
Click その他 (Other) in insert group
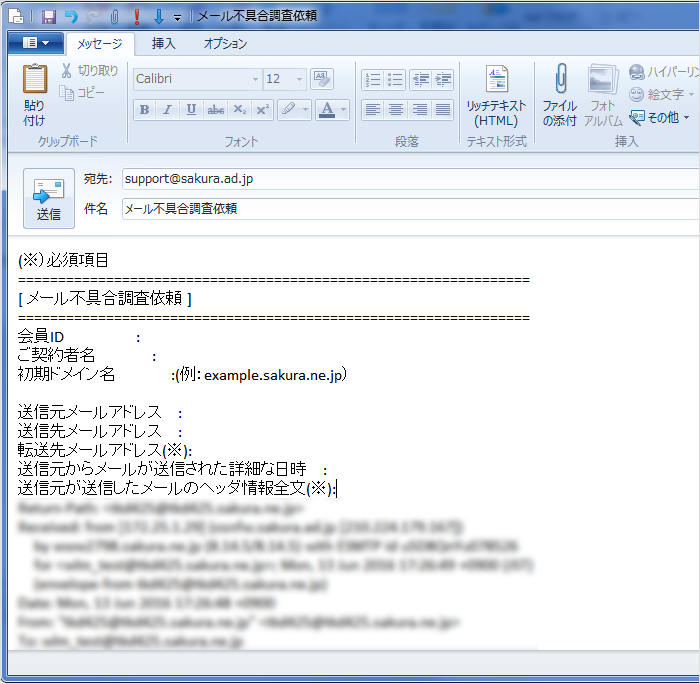660,117
